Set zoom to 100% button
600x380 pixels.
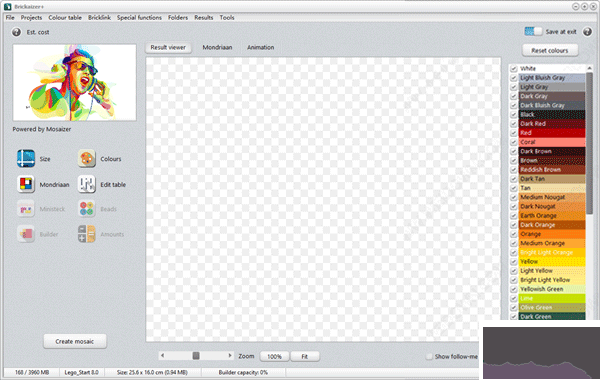pyautogui.click(x=274, y=356)
